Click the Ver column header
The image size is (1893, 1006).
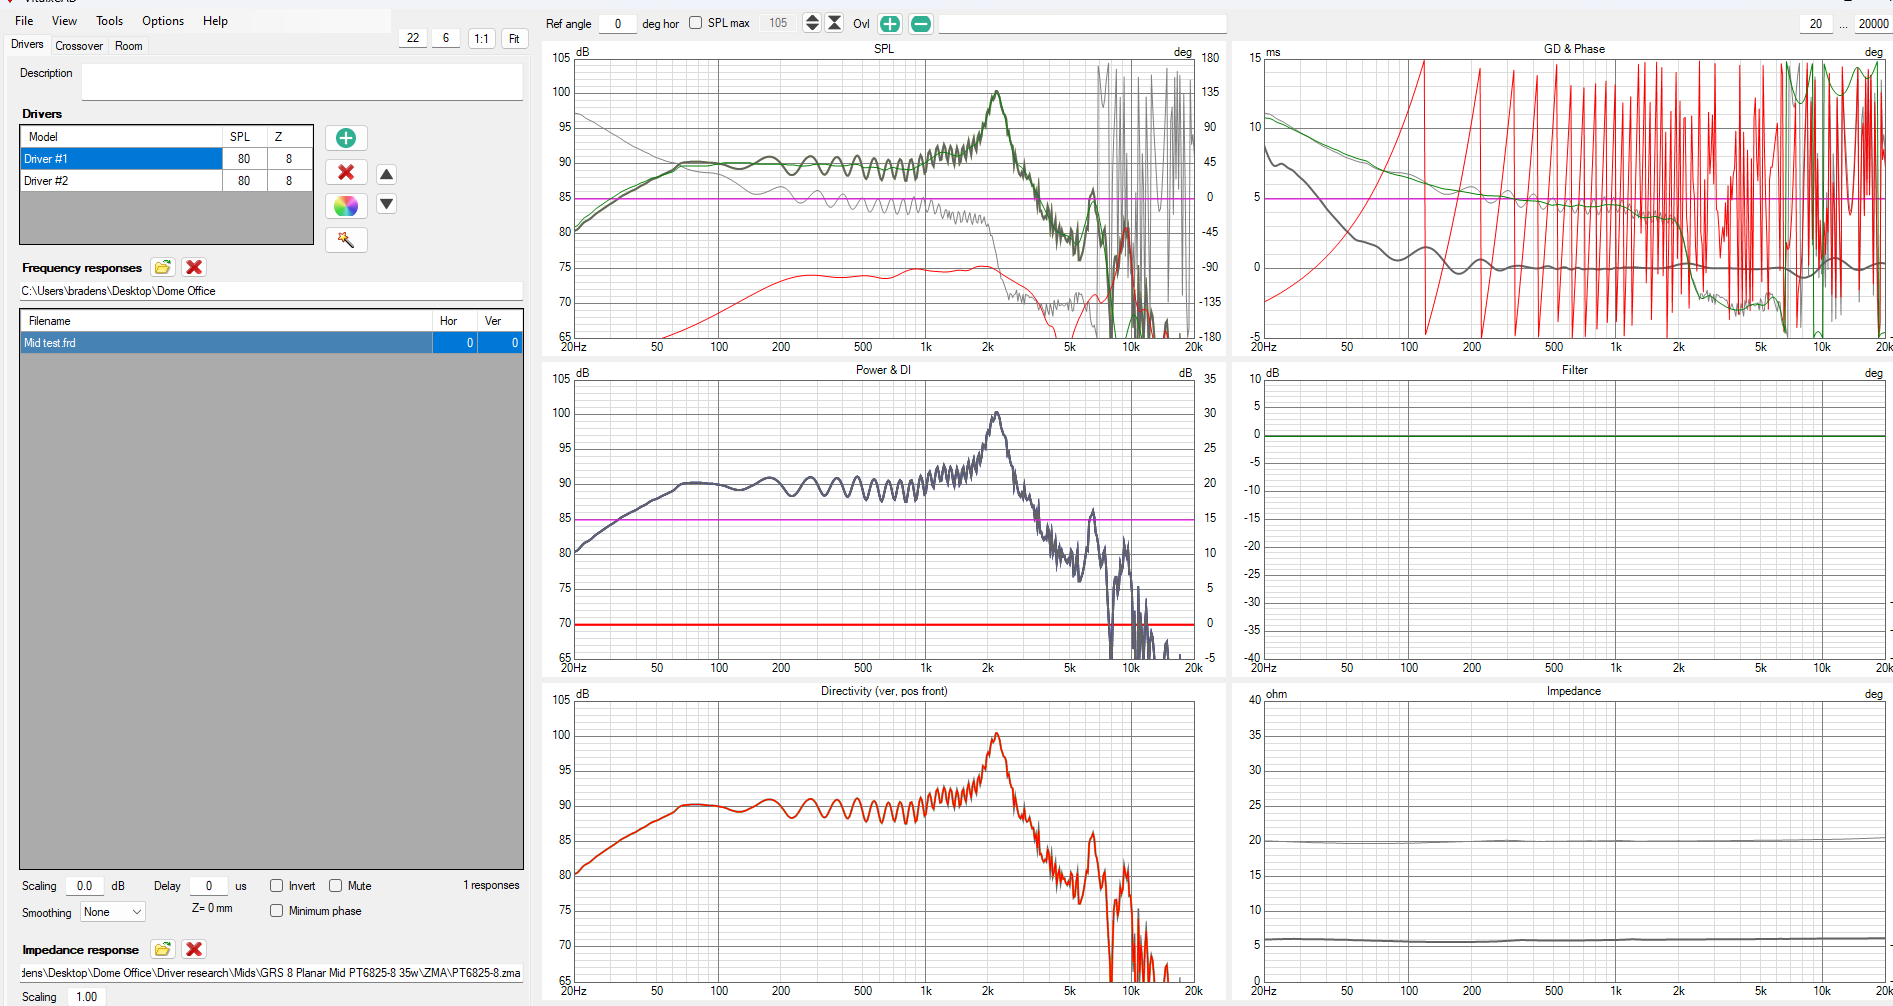[x=499, y=321]
